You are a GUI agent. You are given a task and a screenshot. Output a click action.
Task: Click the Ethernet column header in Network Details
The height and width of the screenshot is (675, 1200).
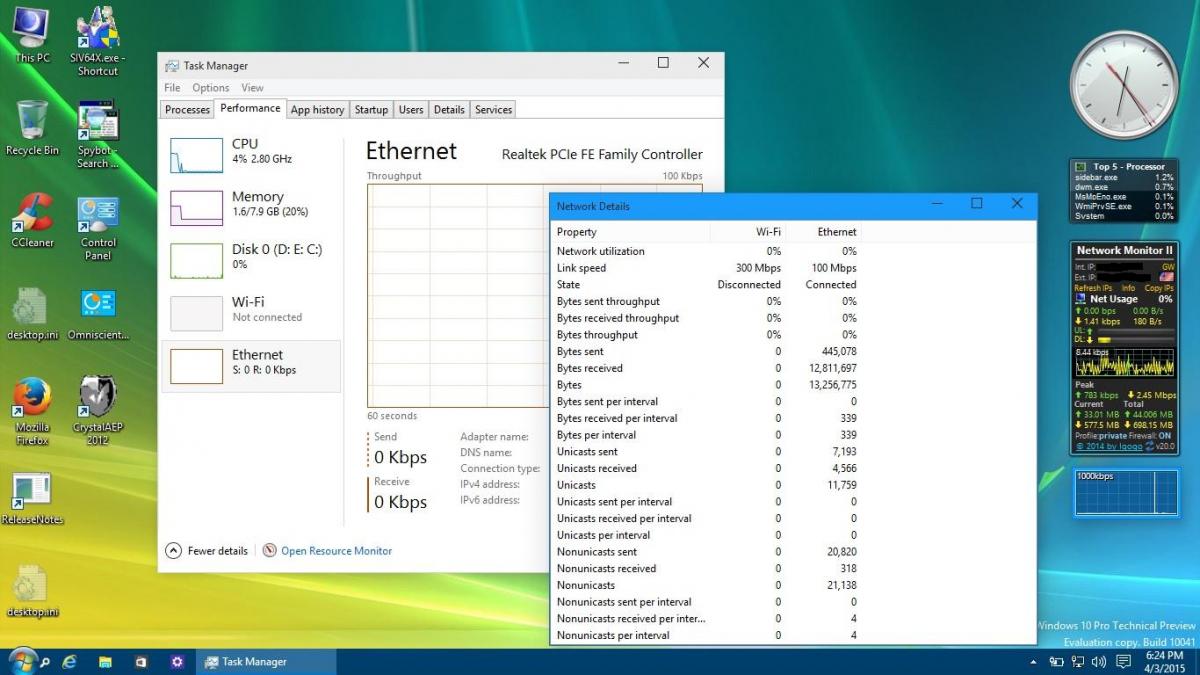823,232
